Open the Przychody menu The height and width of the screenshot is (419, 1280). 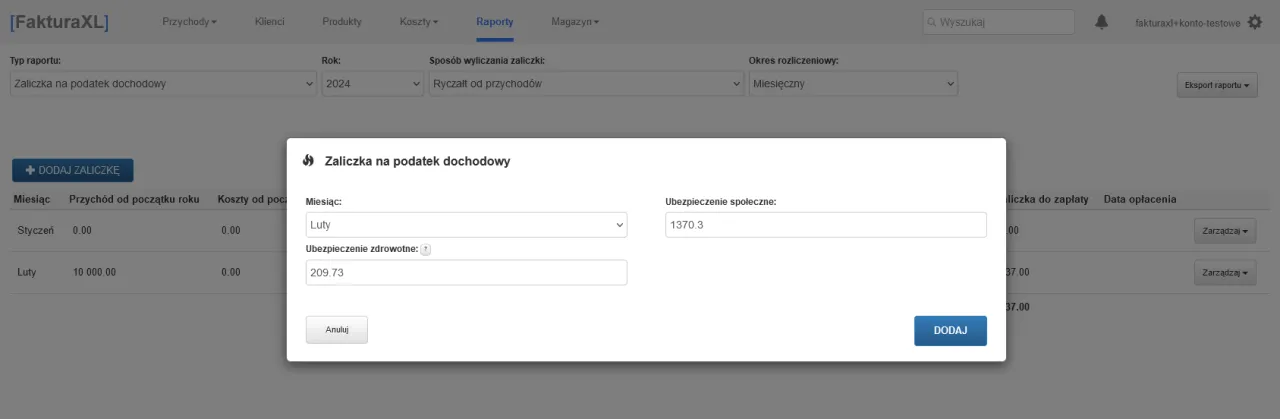click(189, 22)
